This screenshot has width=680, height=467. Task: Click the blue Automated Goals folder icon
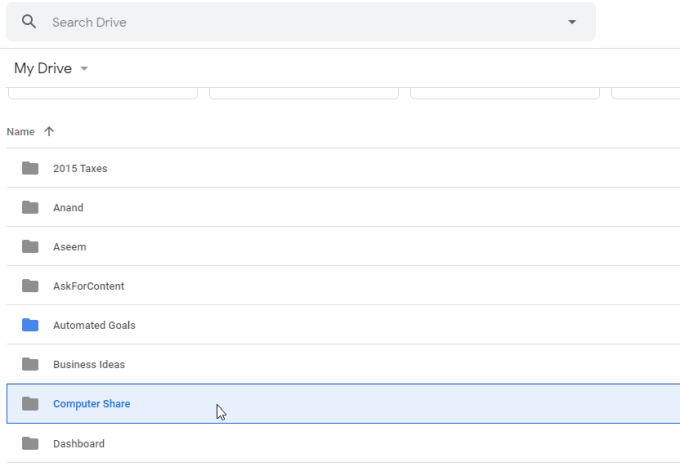pos(30,325)
